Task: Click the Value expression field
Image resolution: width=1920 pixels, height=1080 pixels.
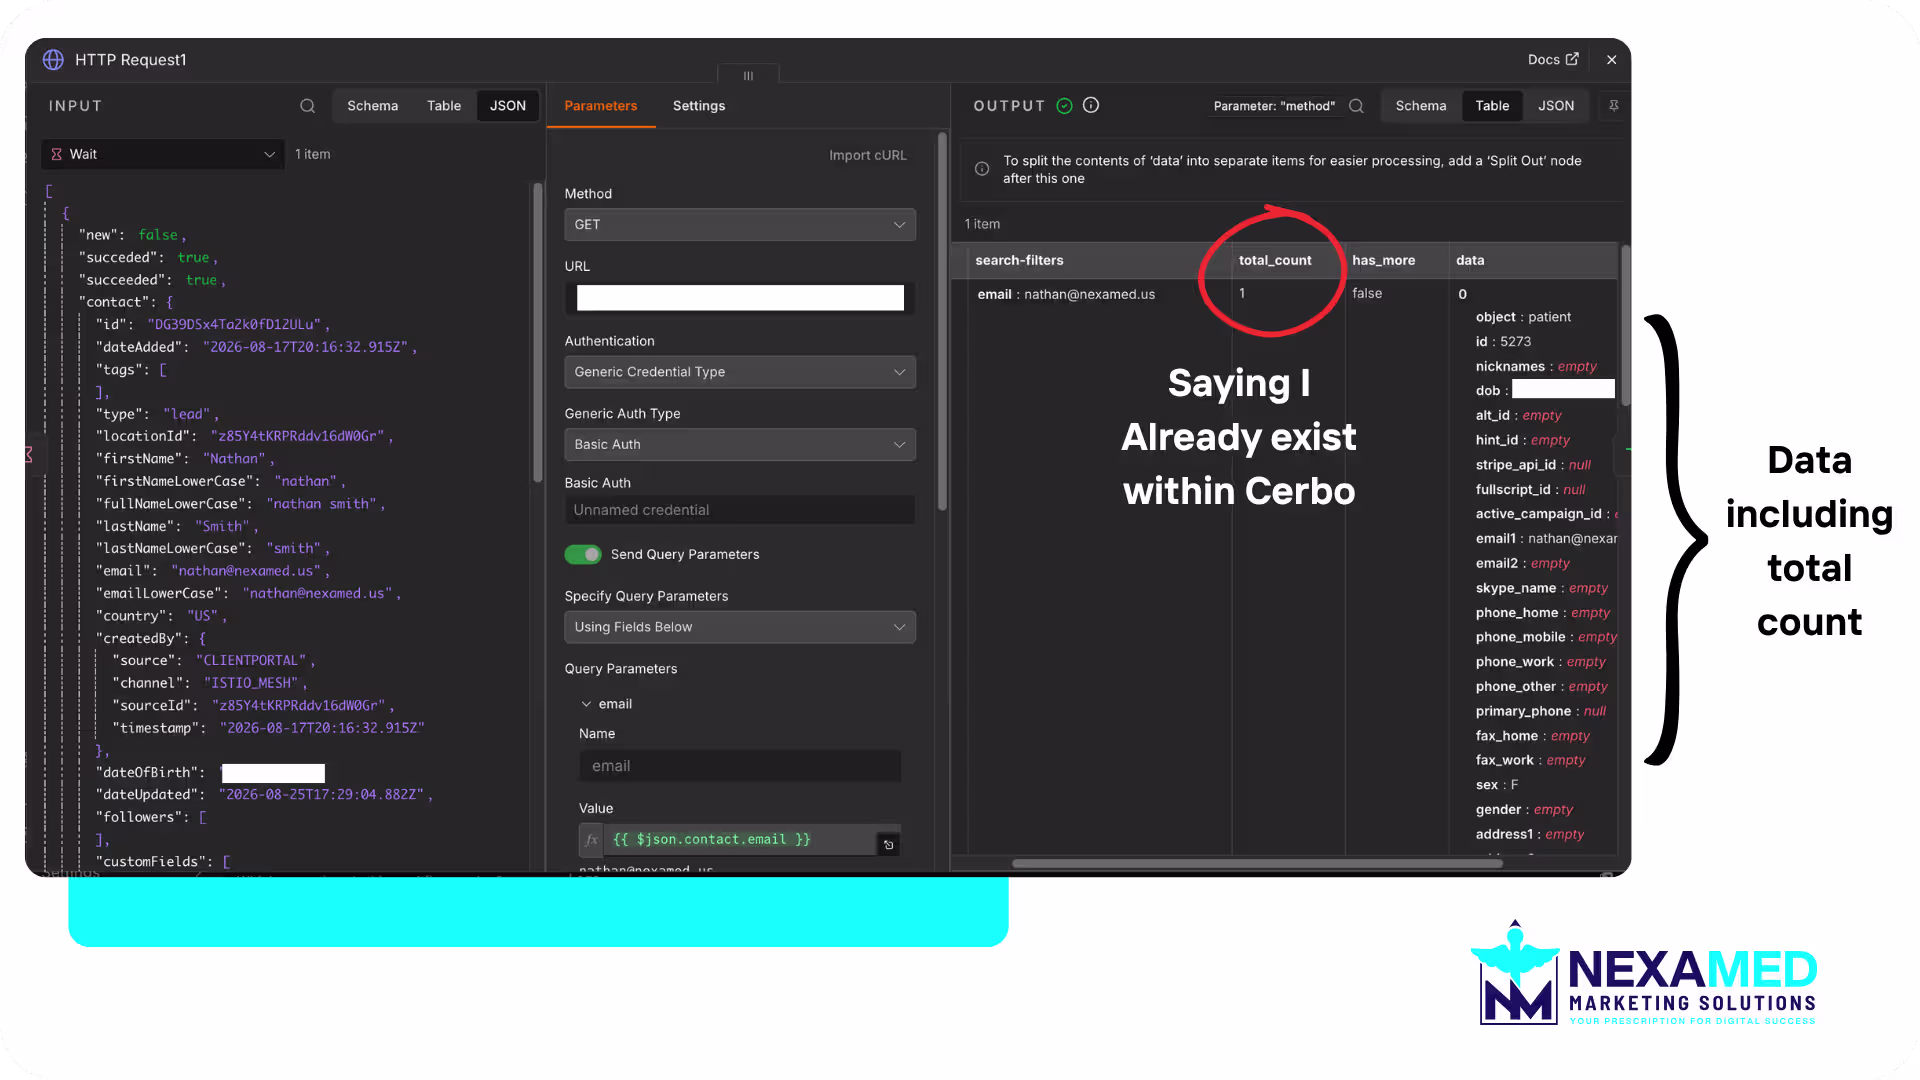Action: coord(739,840)
